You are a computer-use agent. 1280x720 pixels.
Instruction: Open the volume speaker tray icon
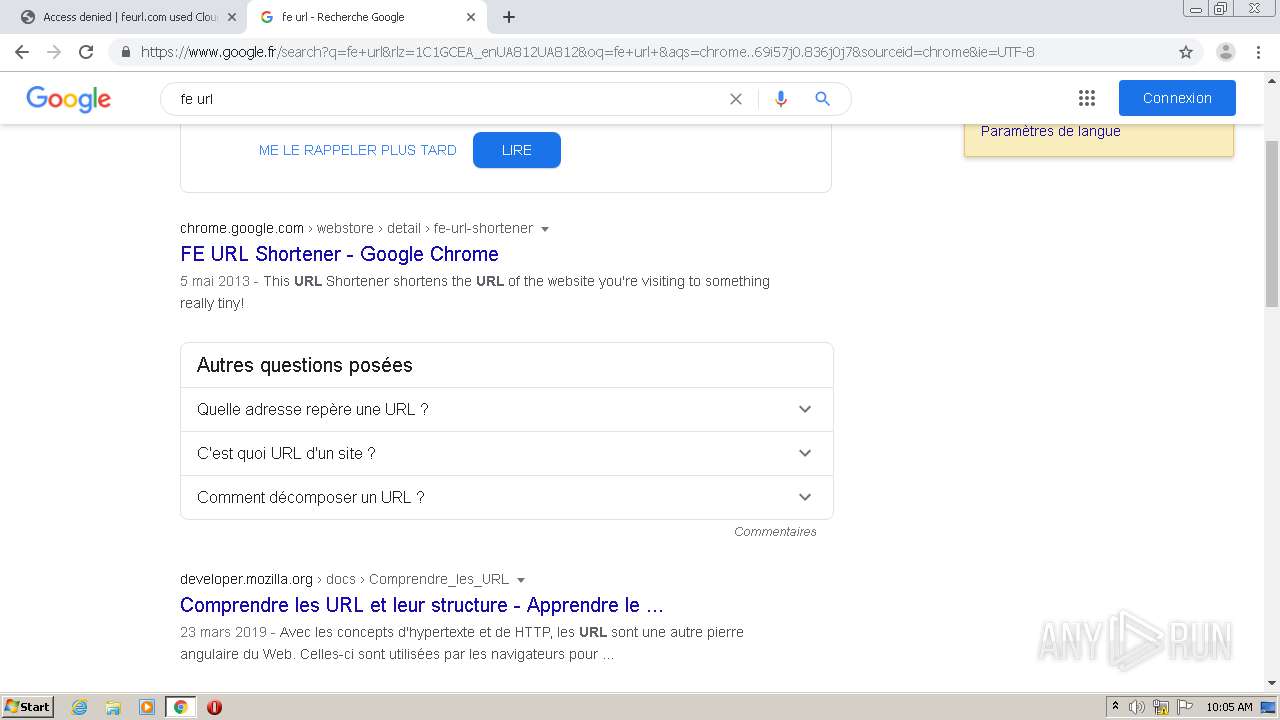(1136, 707)
